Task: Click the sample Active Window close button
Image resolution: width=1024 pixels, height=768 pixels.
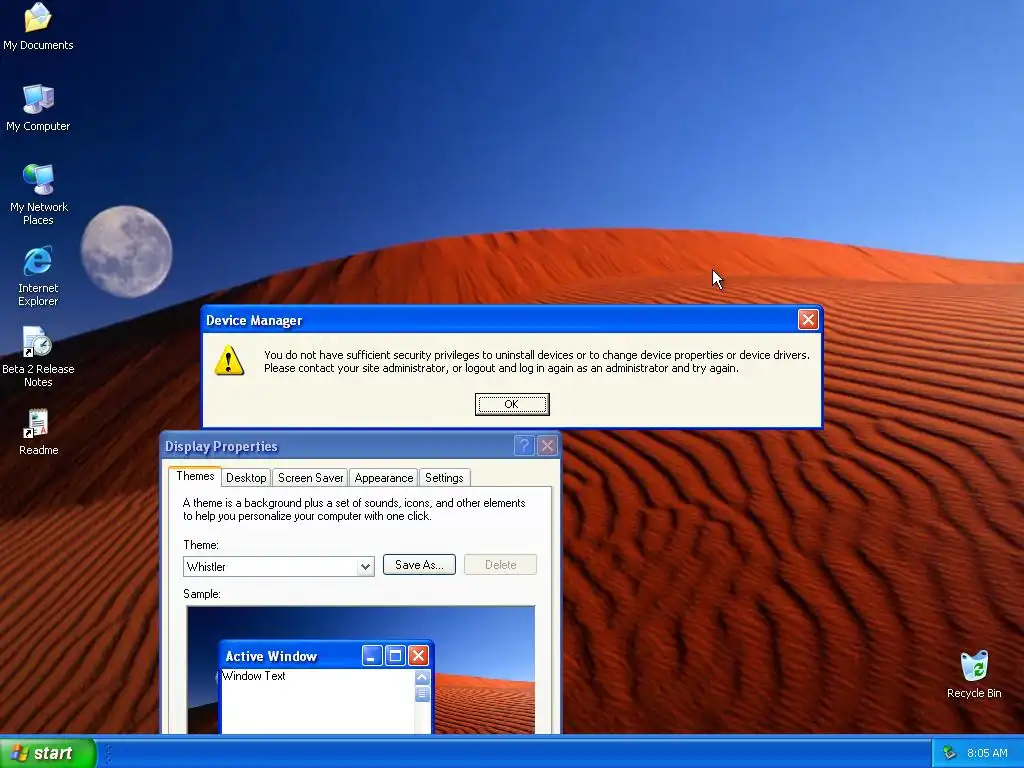Action: coord(418,656)
